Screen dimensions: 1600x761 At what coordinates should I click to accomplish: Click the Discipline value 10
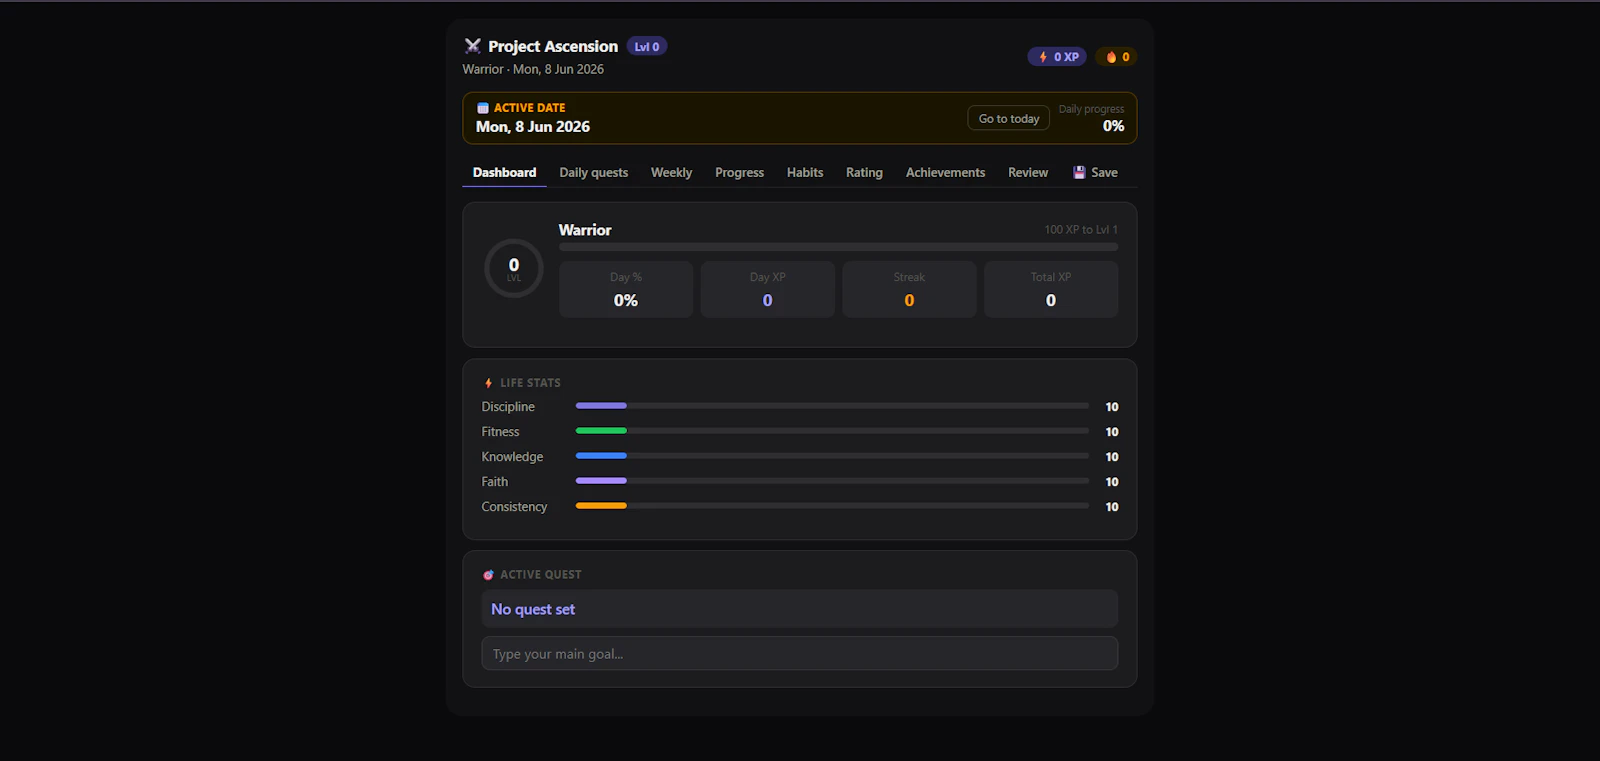tap(1112, 407)
